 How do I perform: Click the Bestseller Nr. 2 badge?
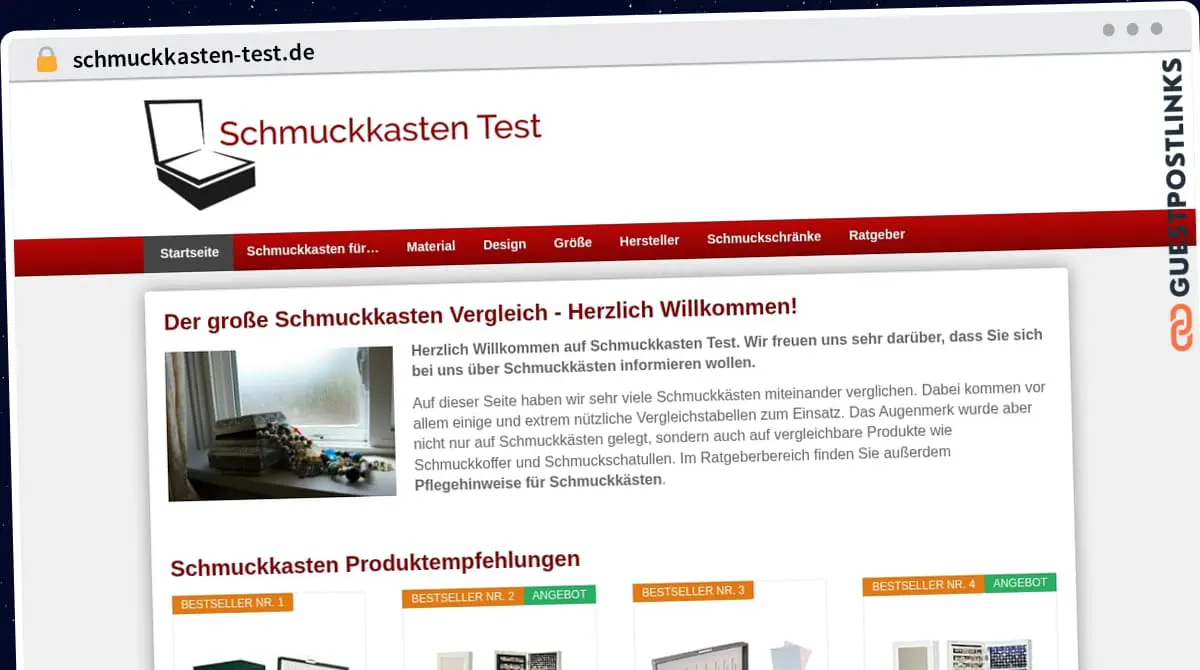[462, 597]
